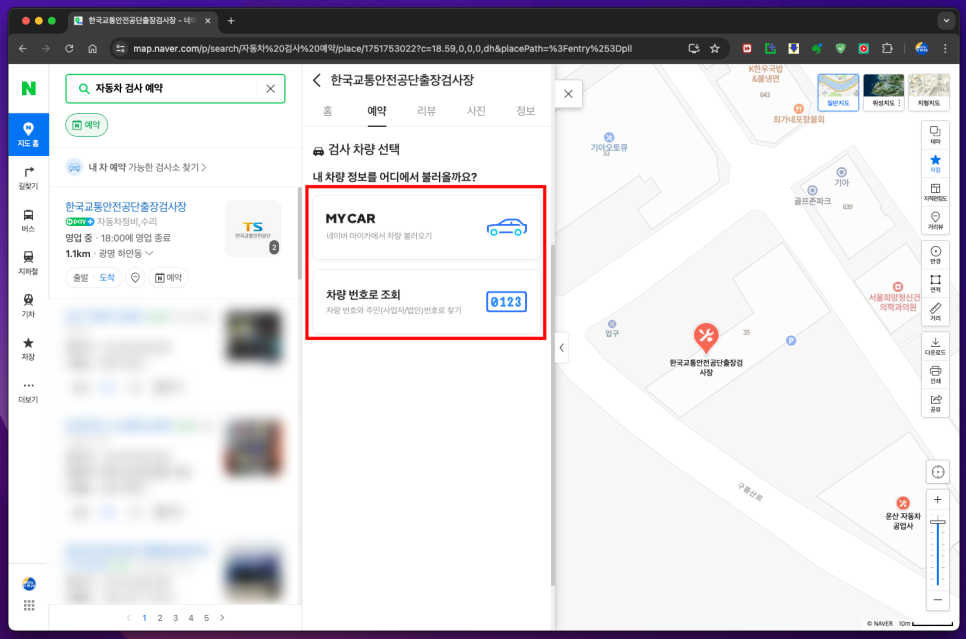The image size is (966, 639).
Task: Enable 지적편집도 cadastral map overlay
Action: [935, 192]
